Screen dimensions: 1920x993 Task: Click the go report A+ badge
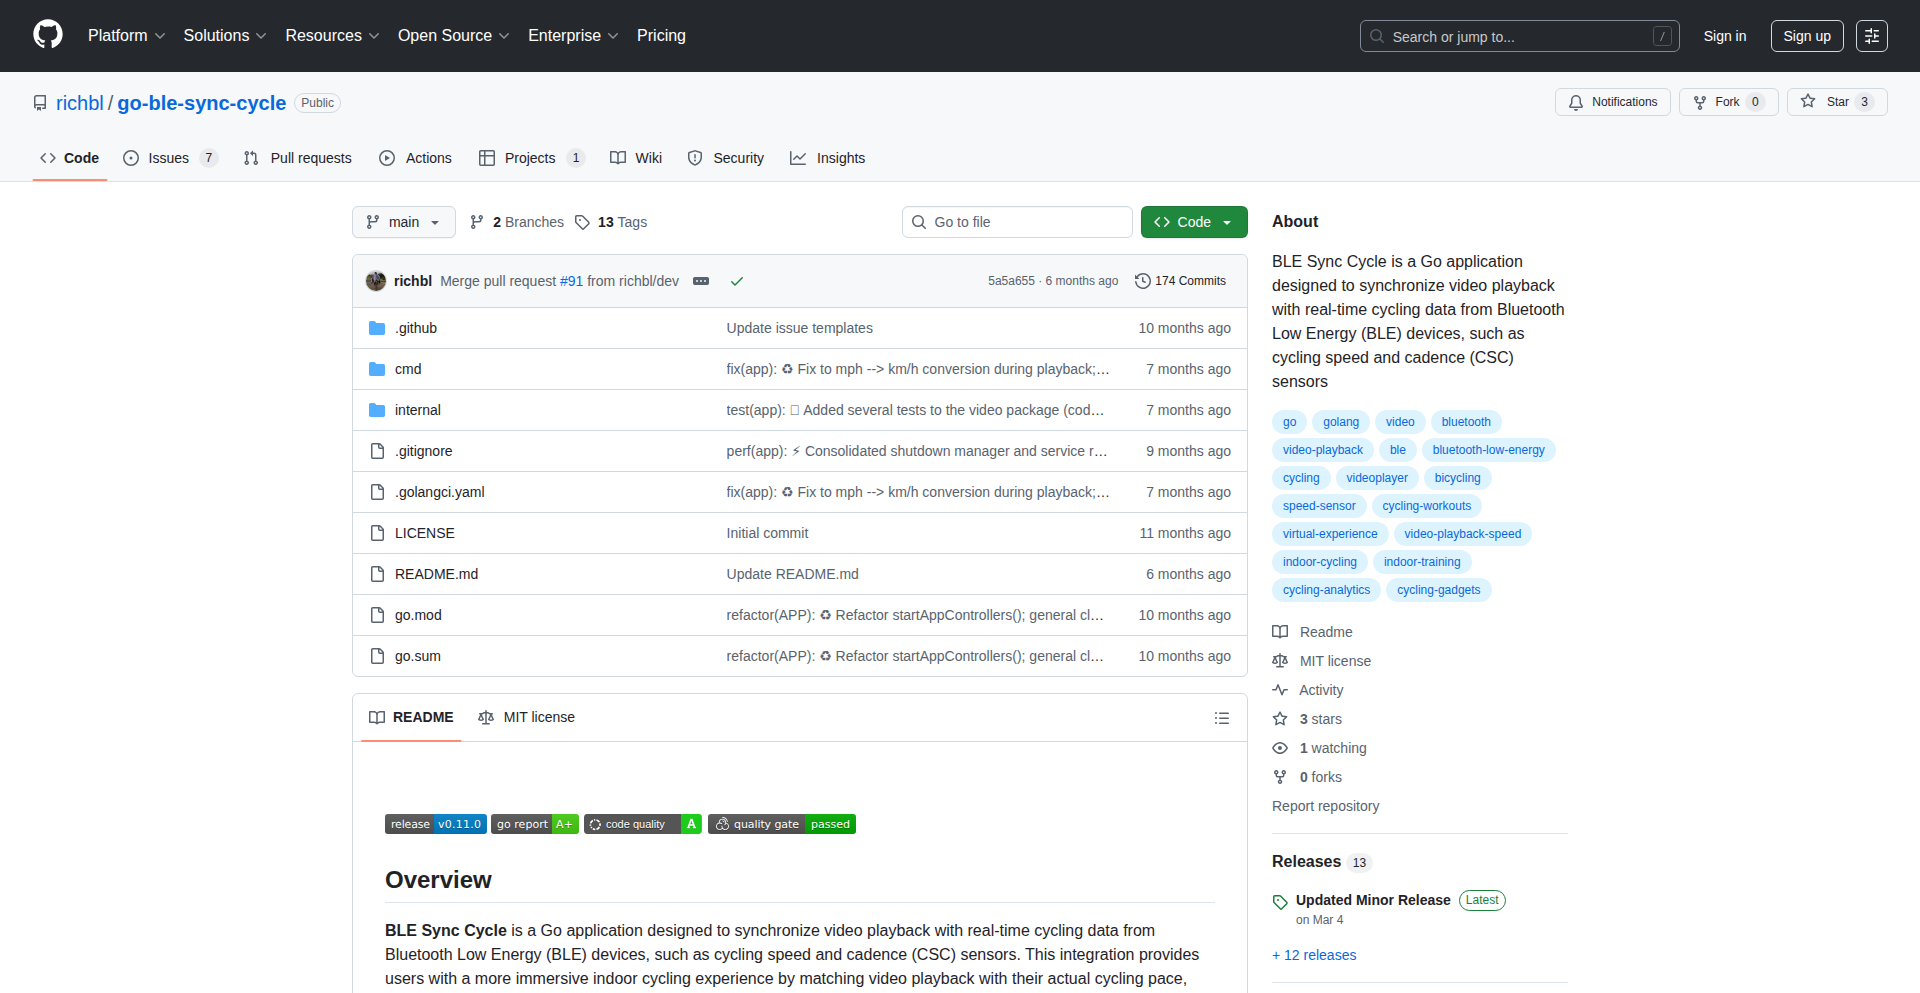pos(535,824)
